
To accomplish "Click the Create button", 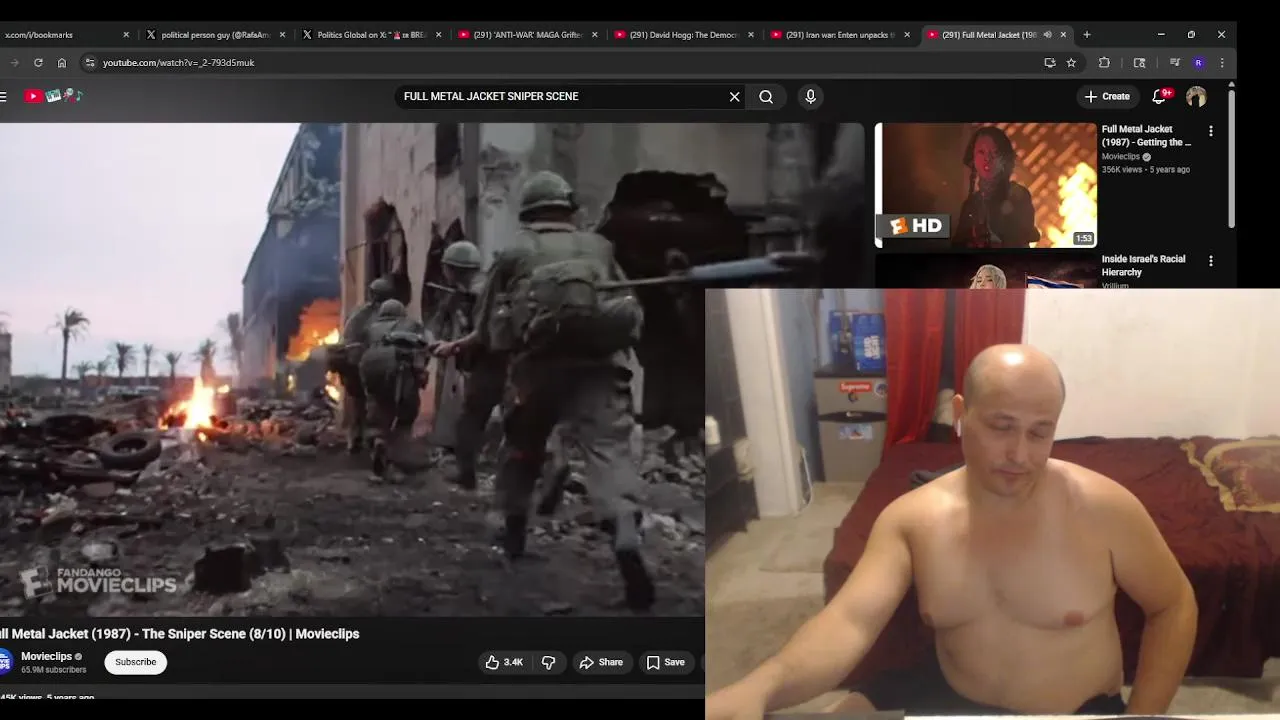I will coord(1107,96).
